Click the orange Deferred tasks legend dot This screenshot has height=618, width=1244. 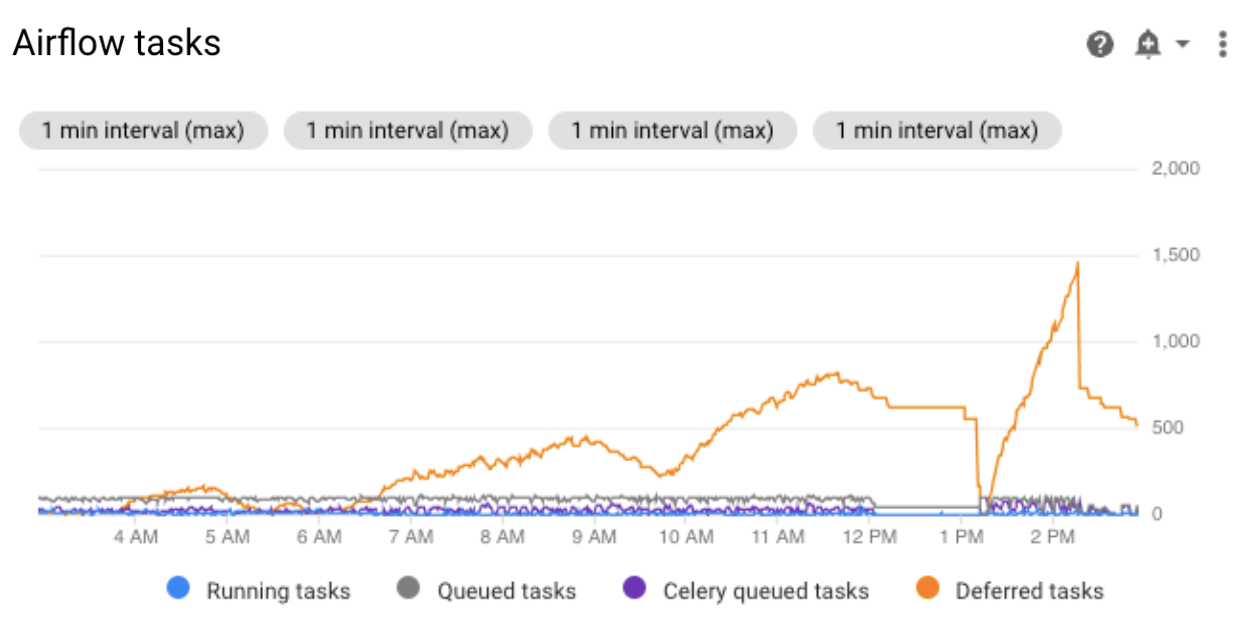point(927,590)
